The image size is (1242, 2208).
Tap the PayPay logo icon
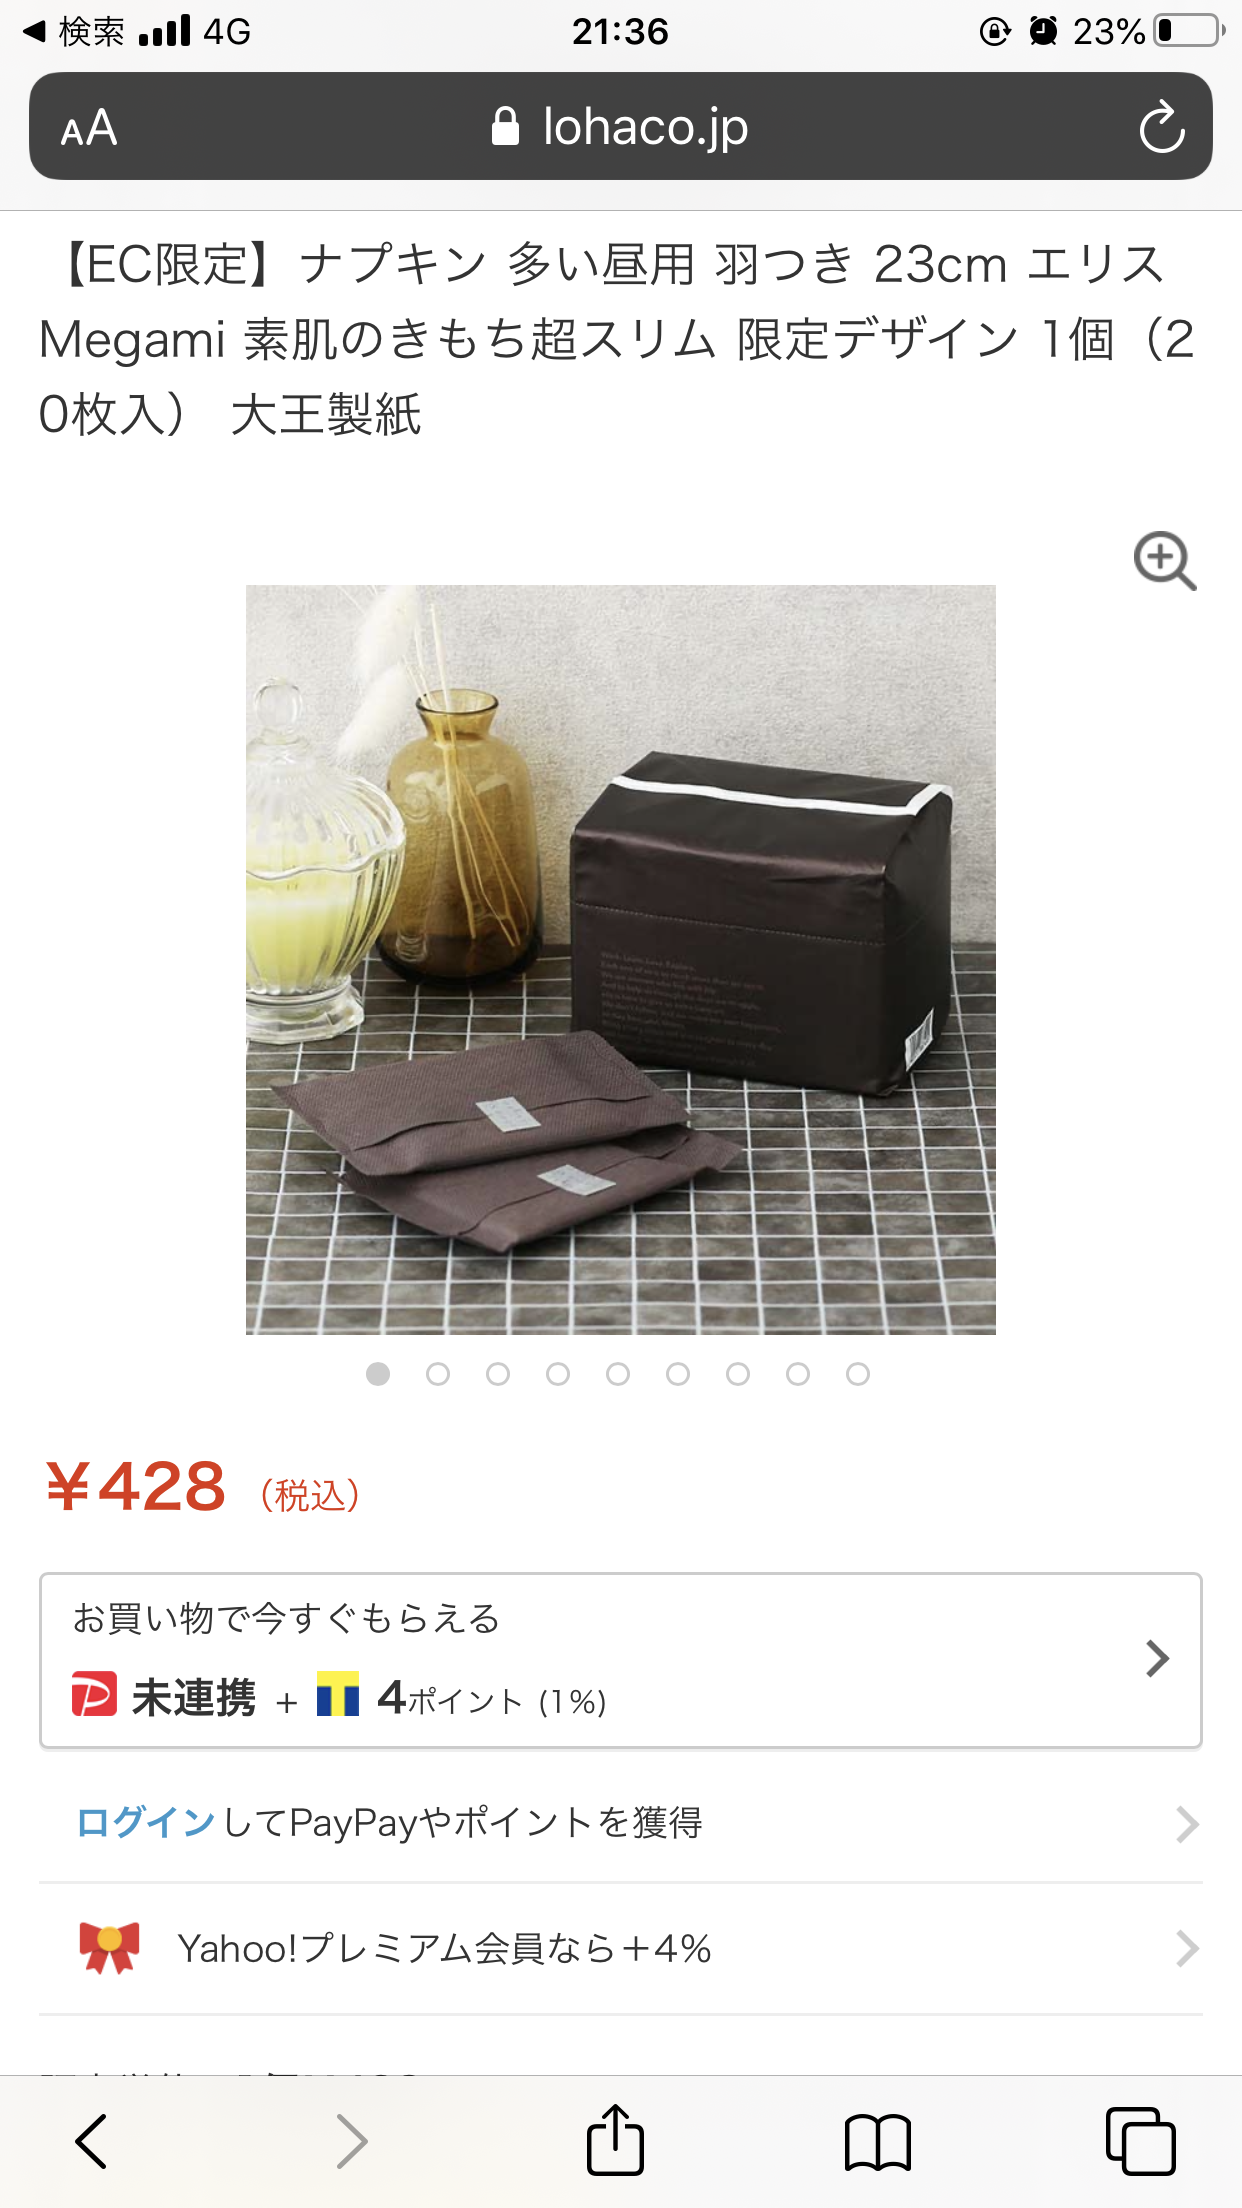tap(94, 1693)
